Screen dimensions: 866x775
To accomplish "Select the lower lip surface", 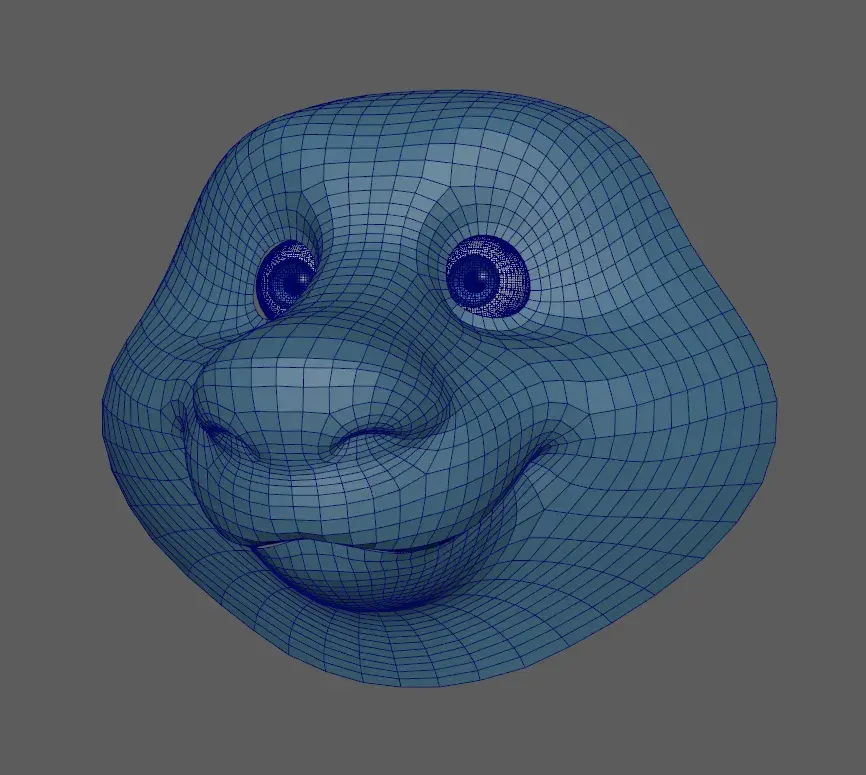I will pos(340,580).
